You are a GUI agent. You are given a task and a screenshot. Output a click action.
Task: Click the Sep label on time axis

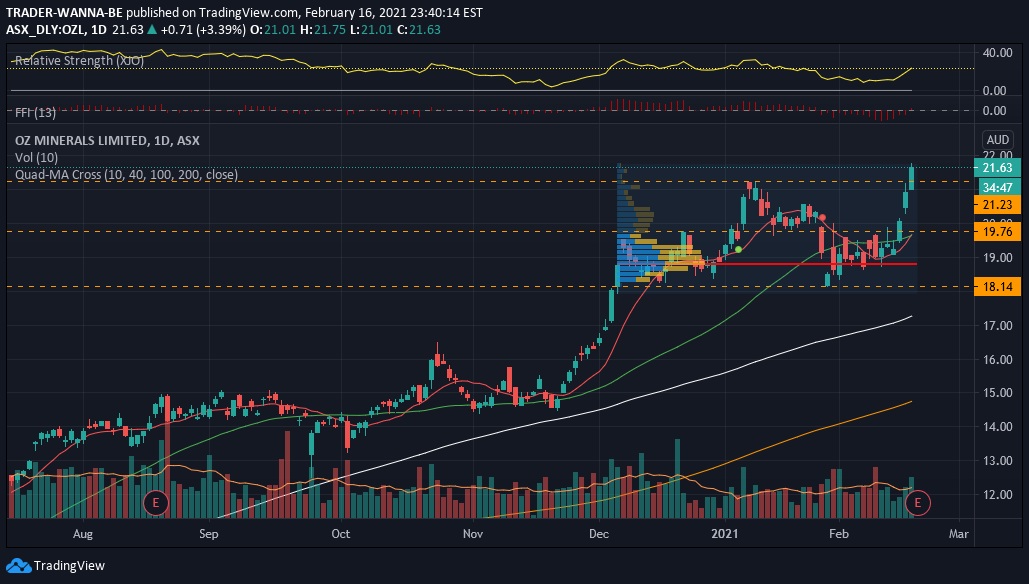(209, 533)
